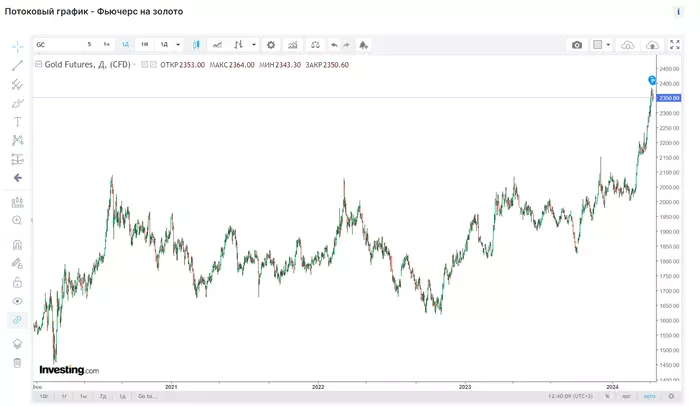This screenshot has height=407, width=700.
Task: Show the 10г date range
Action: tap(44, 396)
